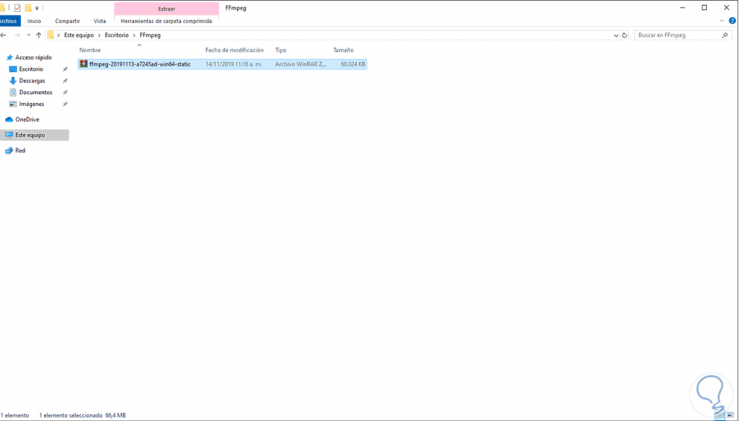Image resolution: width=745 pixels, height=421 pixels.
Task: Click the Archivo WinRAR type cell
Action: (x=301, y=64)
